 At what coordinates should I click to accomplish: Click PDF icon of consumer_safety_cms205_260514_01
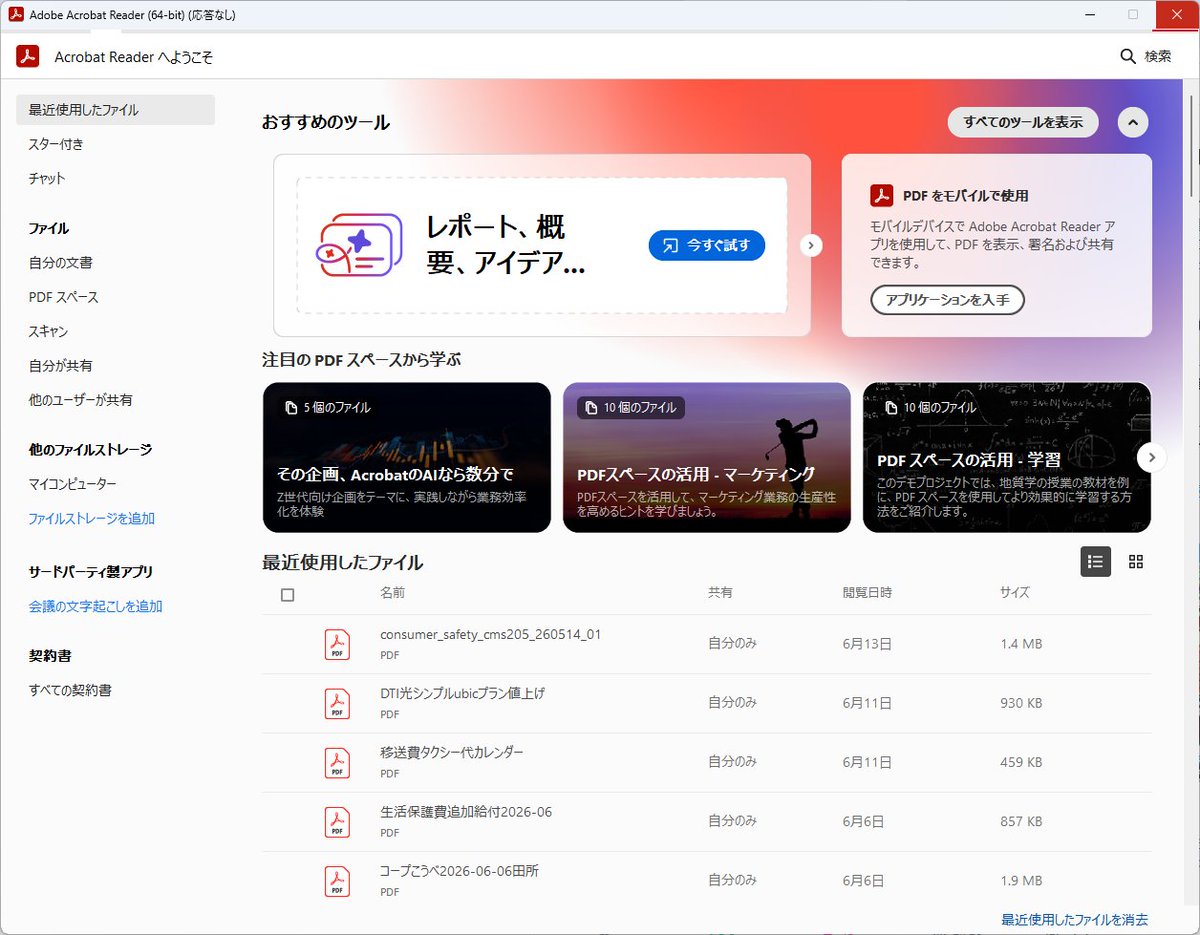coord(337,644)
